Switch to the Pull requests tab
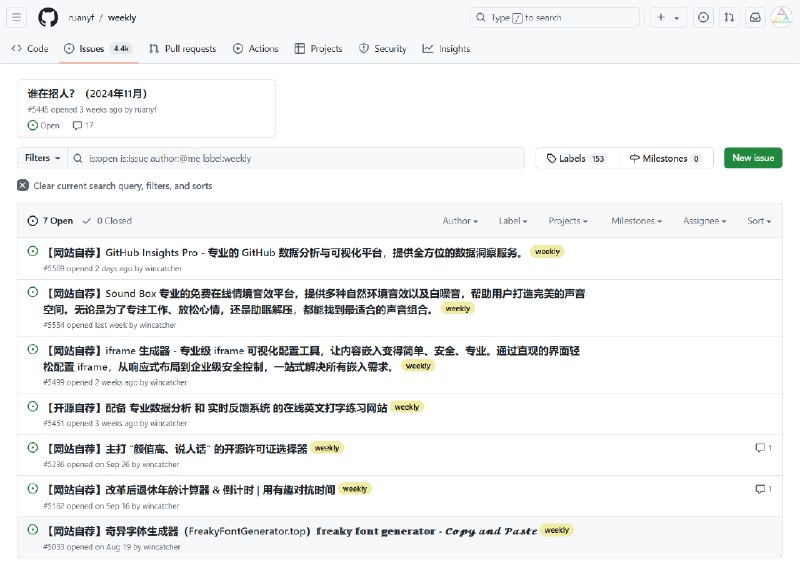The image size is (800, 569). 183,48
